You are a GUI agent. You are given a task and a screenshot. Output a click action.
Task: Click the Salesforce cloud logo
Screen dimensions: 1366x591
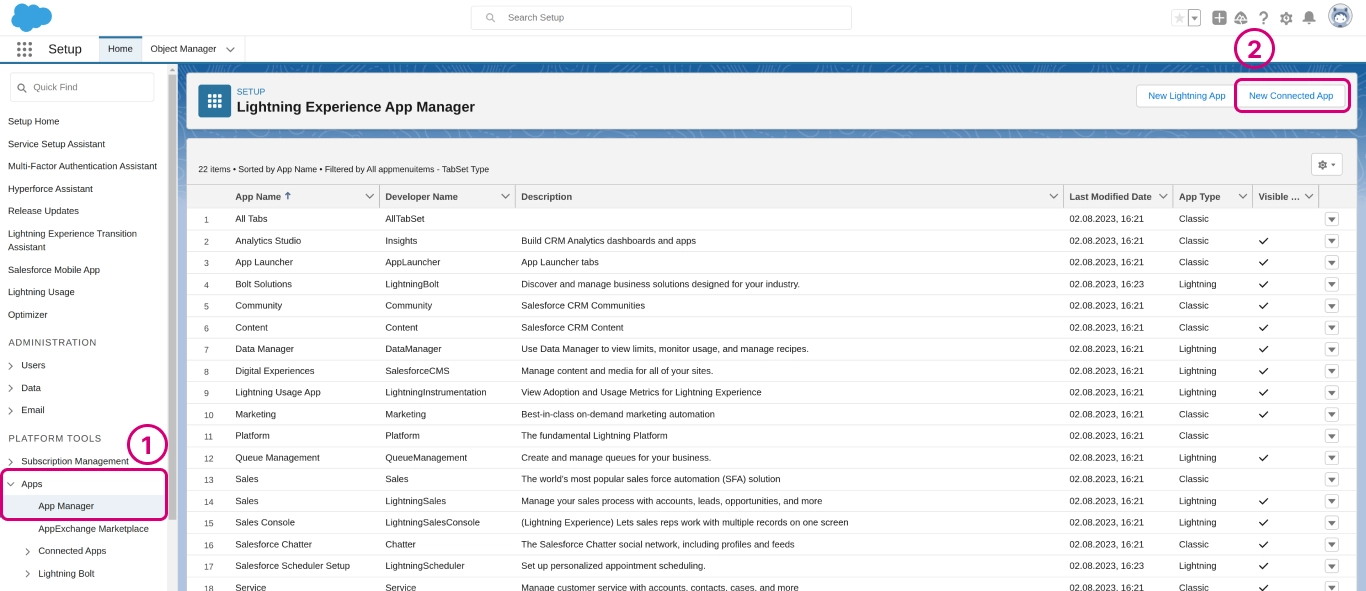click(x=31, y=17)
